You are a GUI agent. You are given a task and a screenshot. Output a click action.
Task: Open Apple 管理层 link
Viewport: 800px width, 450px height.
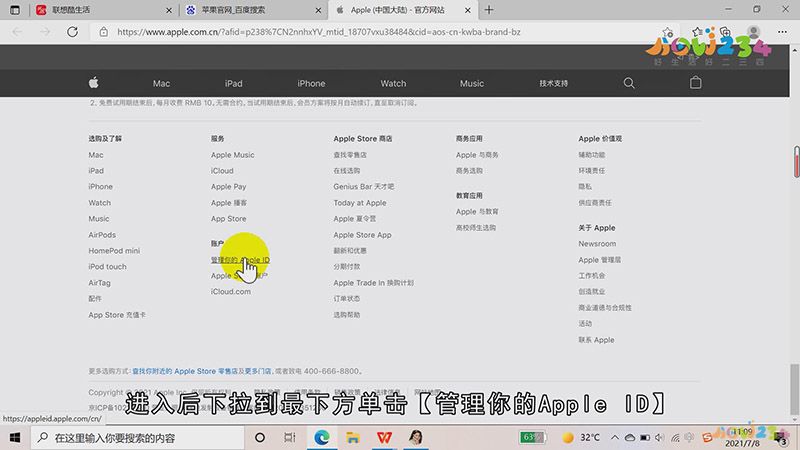tap(599, 260)
